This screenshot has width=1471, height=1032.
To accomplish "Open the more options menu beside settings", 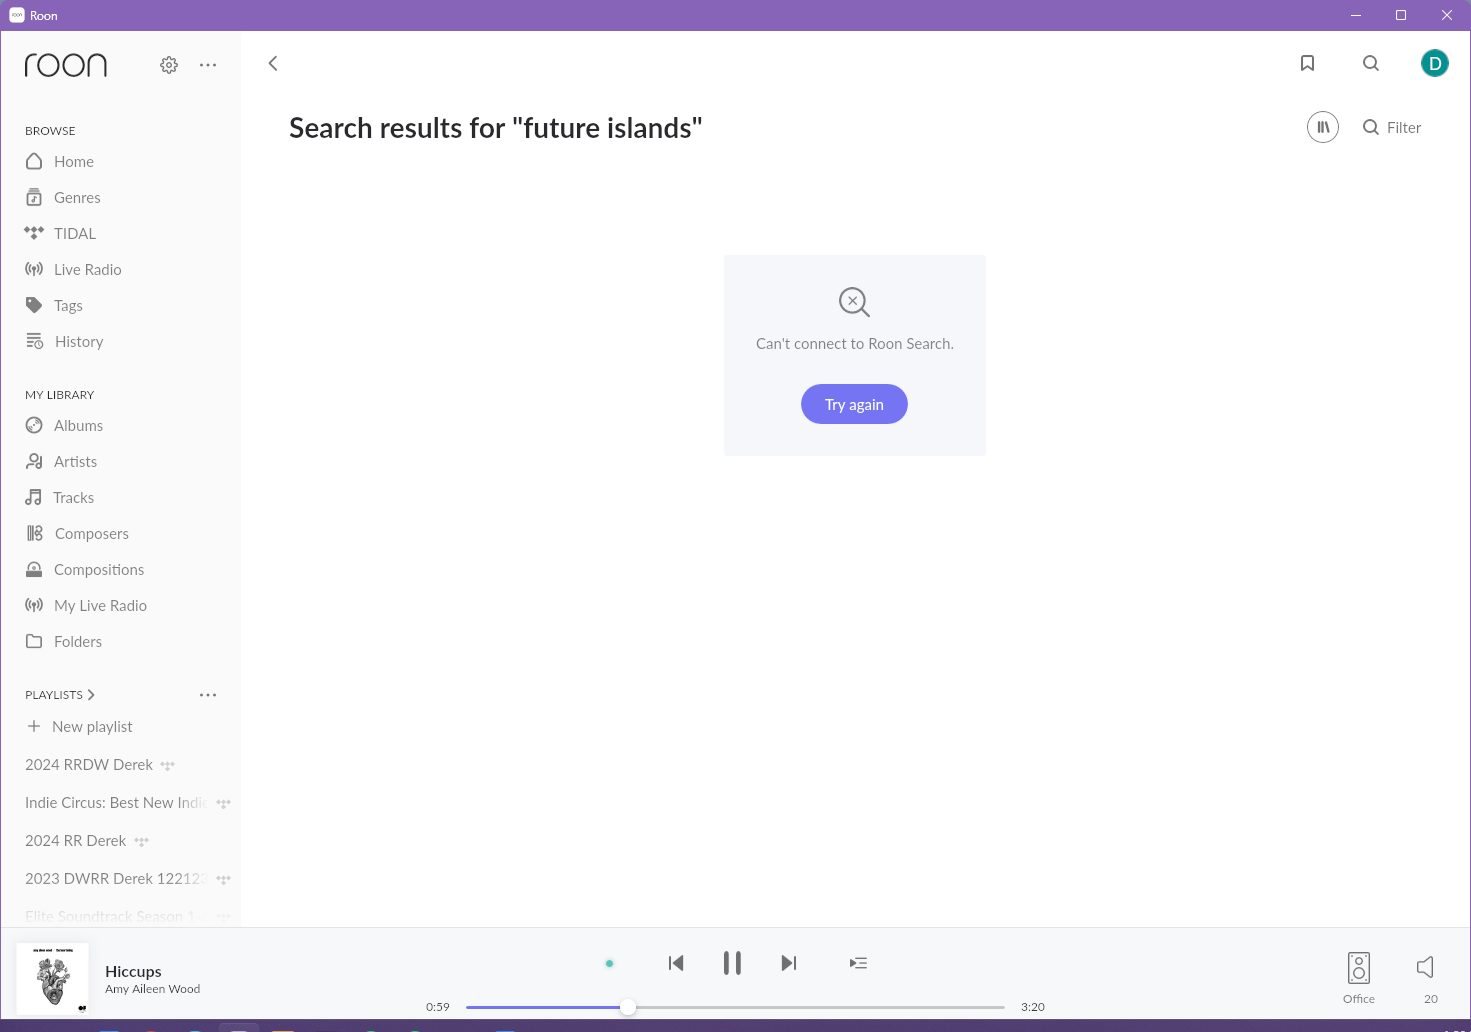I will tap(208, 65).
